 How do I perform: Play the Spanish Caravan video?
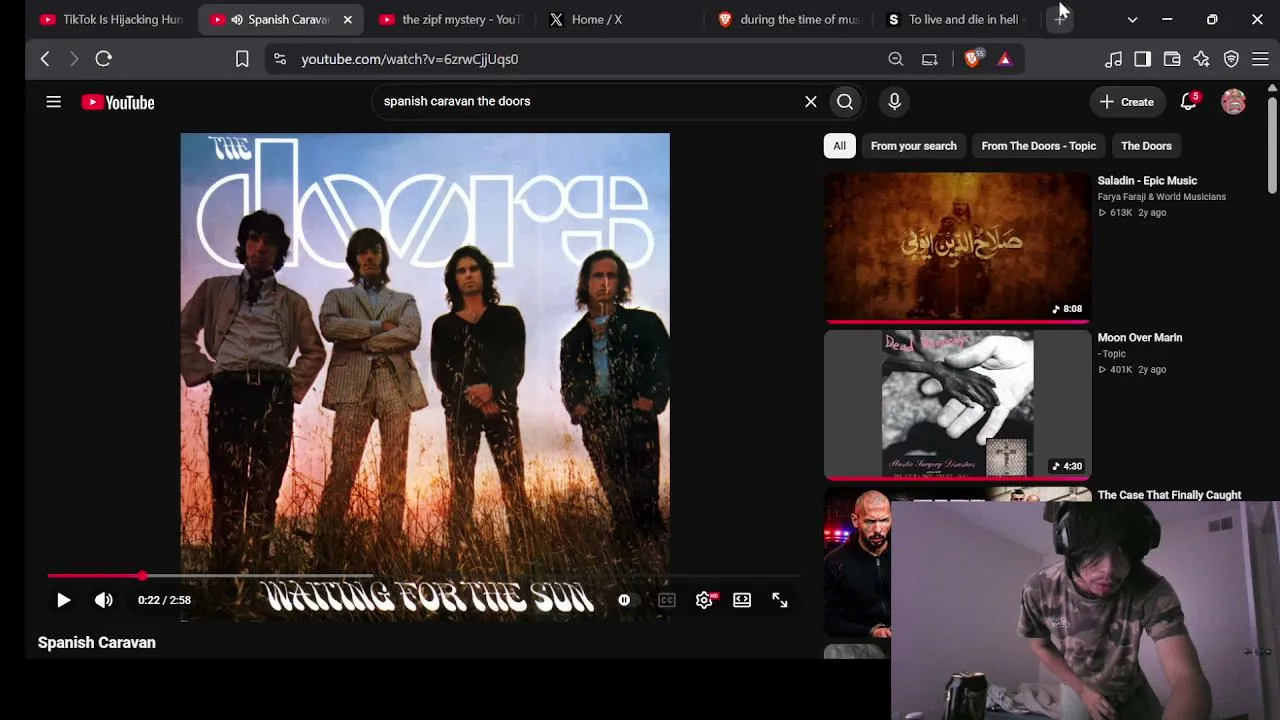coord(63,600)
